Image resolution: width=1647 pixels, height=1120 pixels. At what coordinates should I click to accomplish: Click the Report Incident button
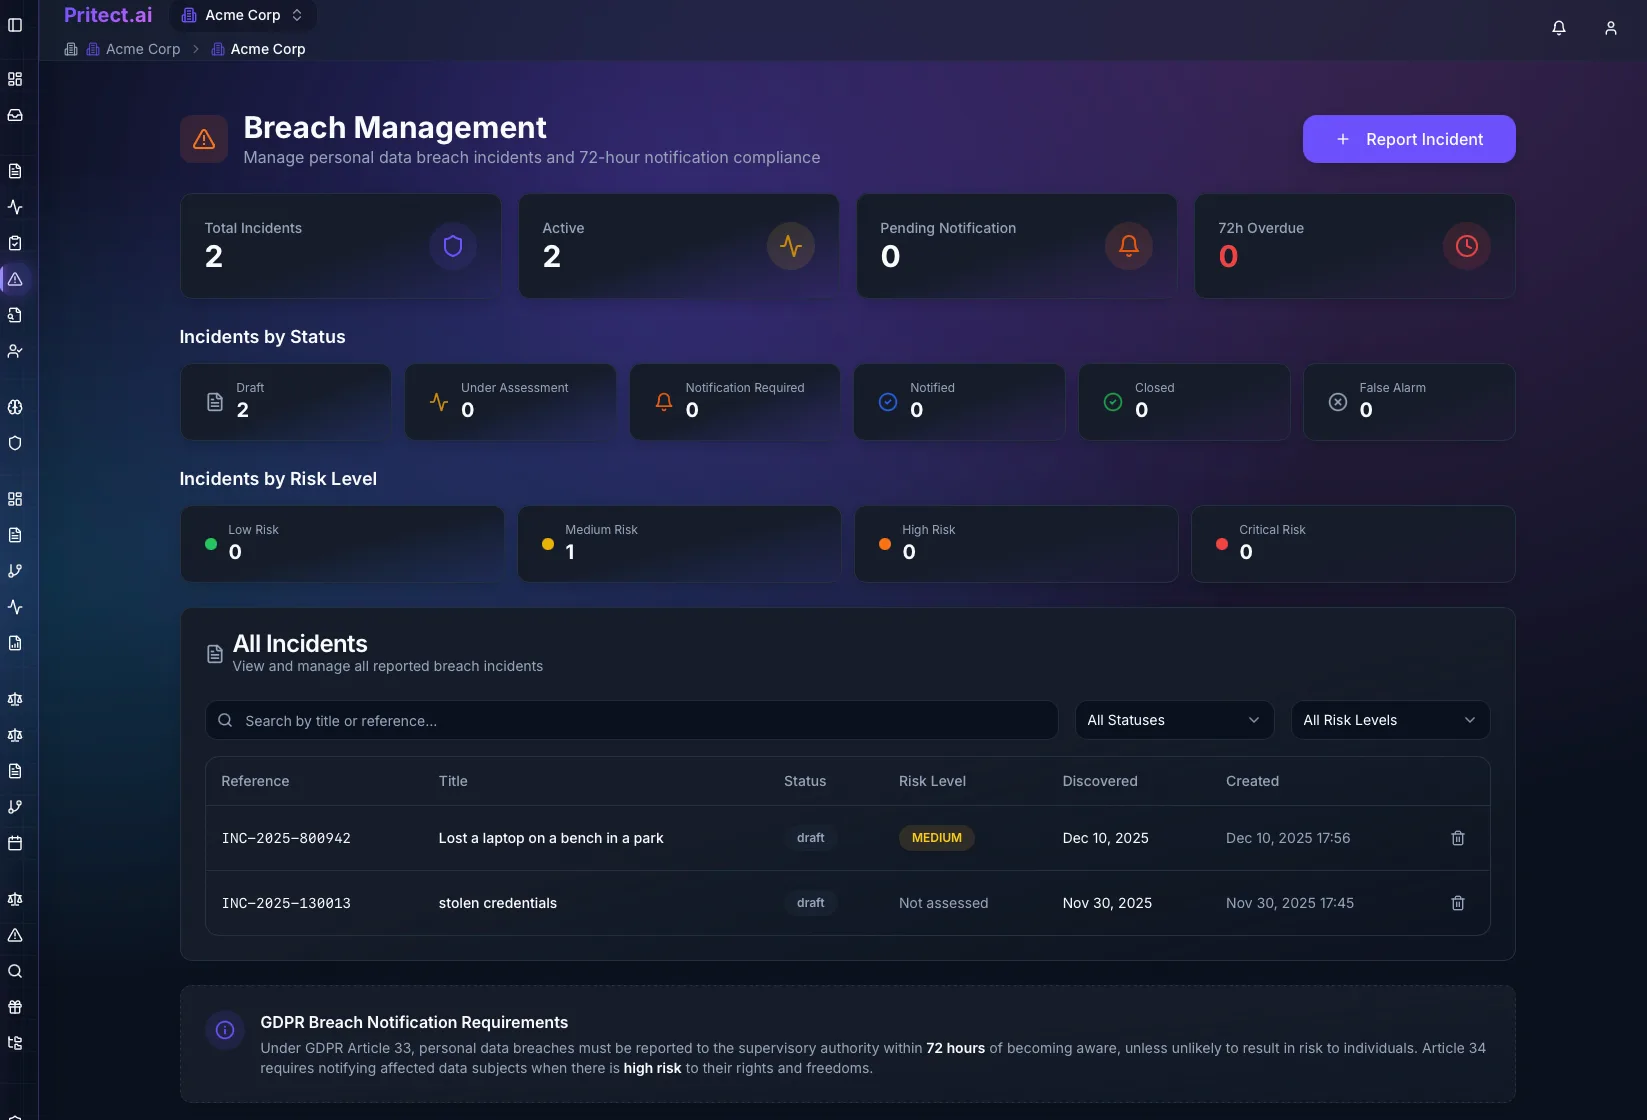click(1409, 139)
